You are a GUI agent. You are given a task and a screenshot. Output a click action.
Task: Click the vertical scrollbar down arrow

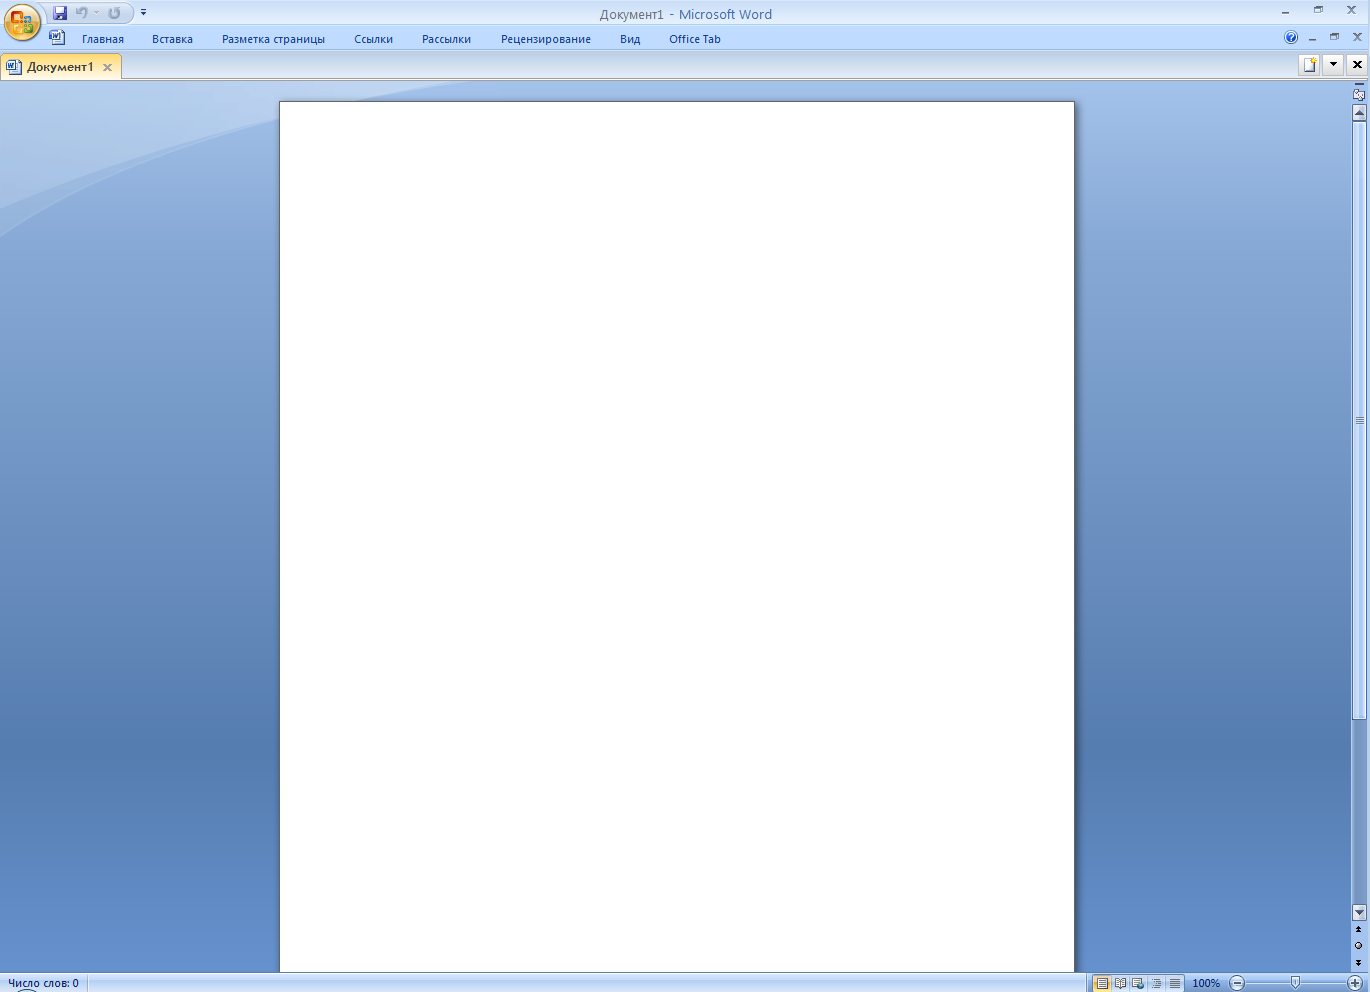pos(1359,912)
